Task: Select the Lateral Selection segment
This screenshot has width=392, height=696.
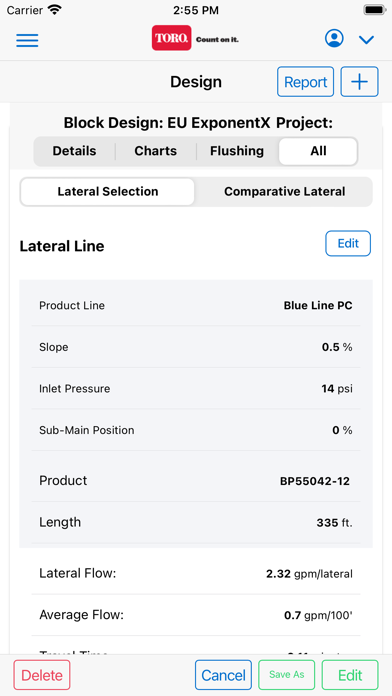Action: (107, 192)
